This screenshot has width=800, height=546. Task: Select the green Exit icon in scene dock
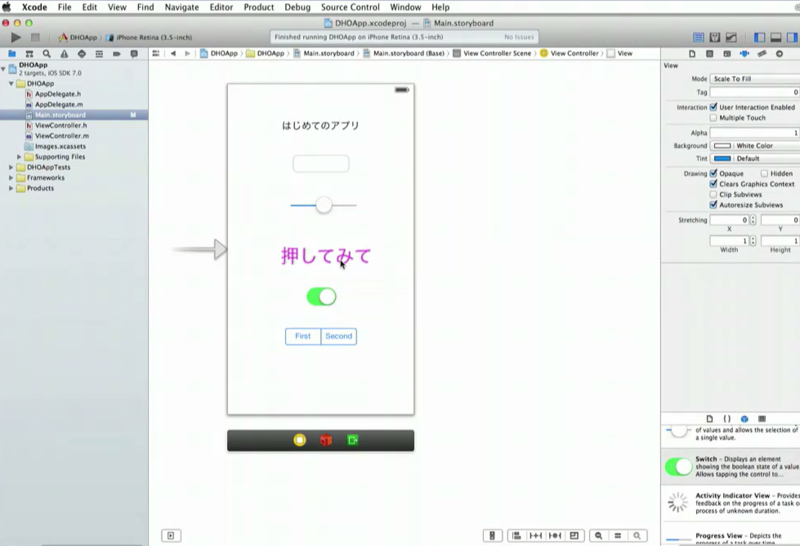click(352, 440)
